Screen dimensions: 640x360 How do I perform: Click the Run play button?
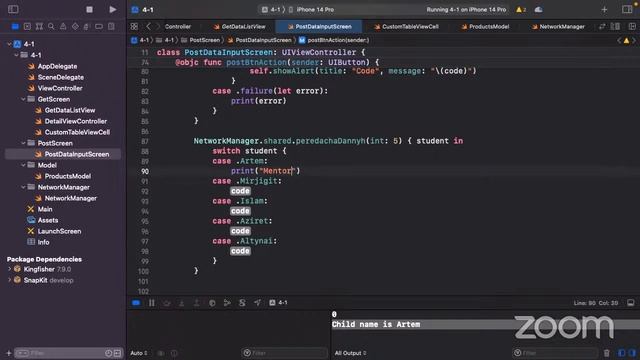pyautogui.click(x=113, y=9)
